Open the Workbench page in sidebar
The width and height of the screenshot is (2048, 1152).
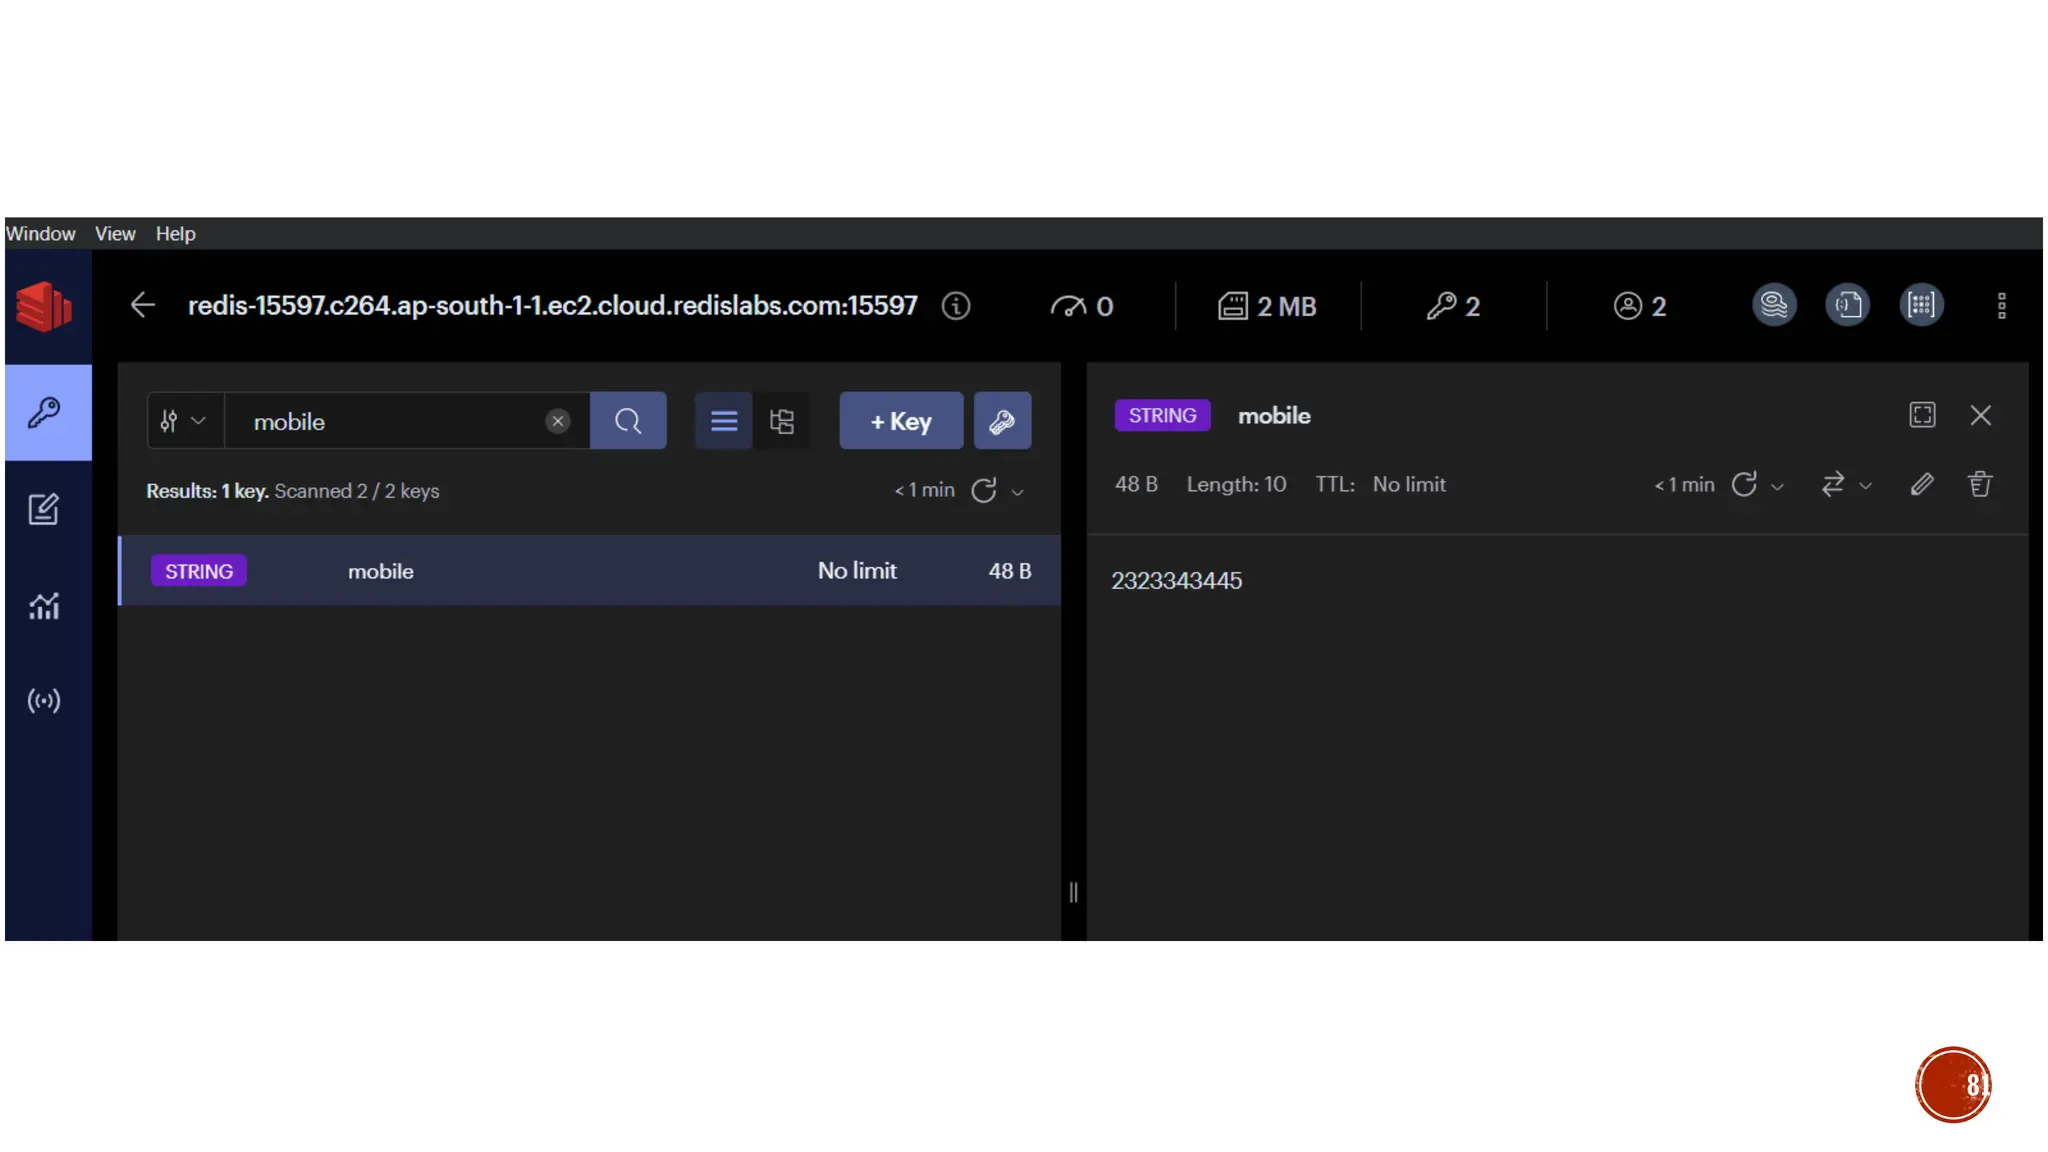pos(43,510)
